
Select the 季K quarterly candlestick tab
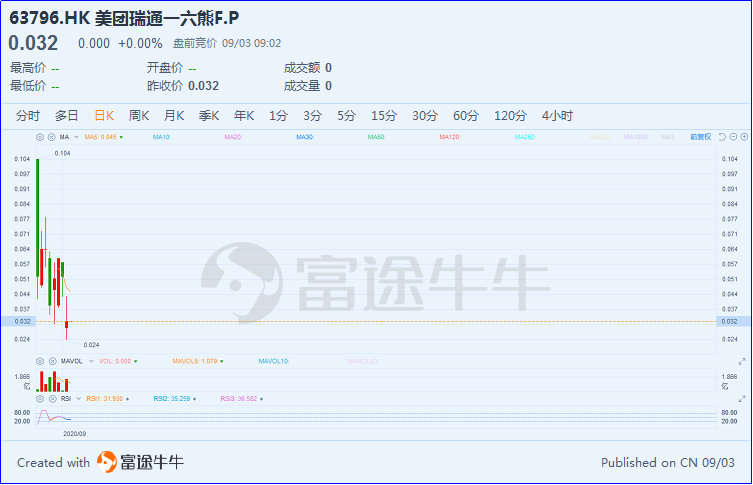[x=209, y=116]
